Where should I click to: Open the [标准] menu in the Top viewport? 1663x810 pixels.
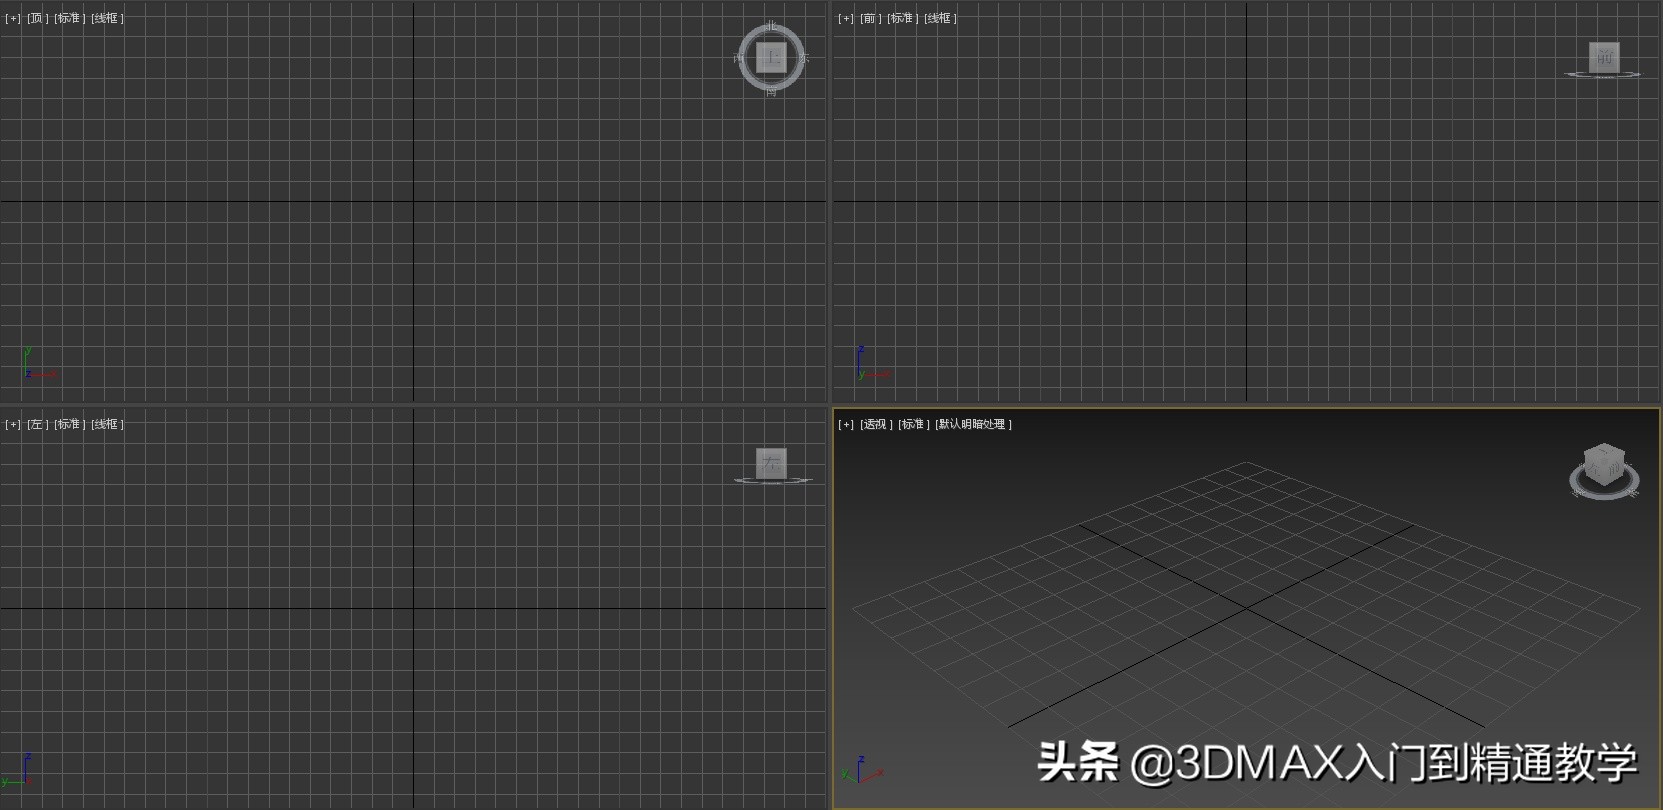click(69, 18)
